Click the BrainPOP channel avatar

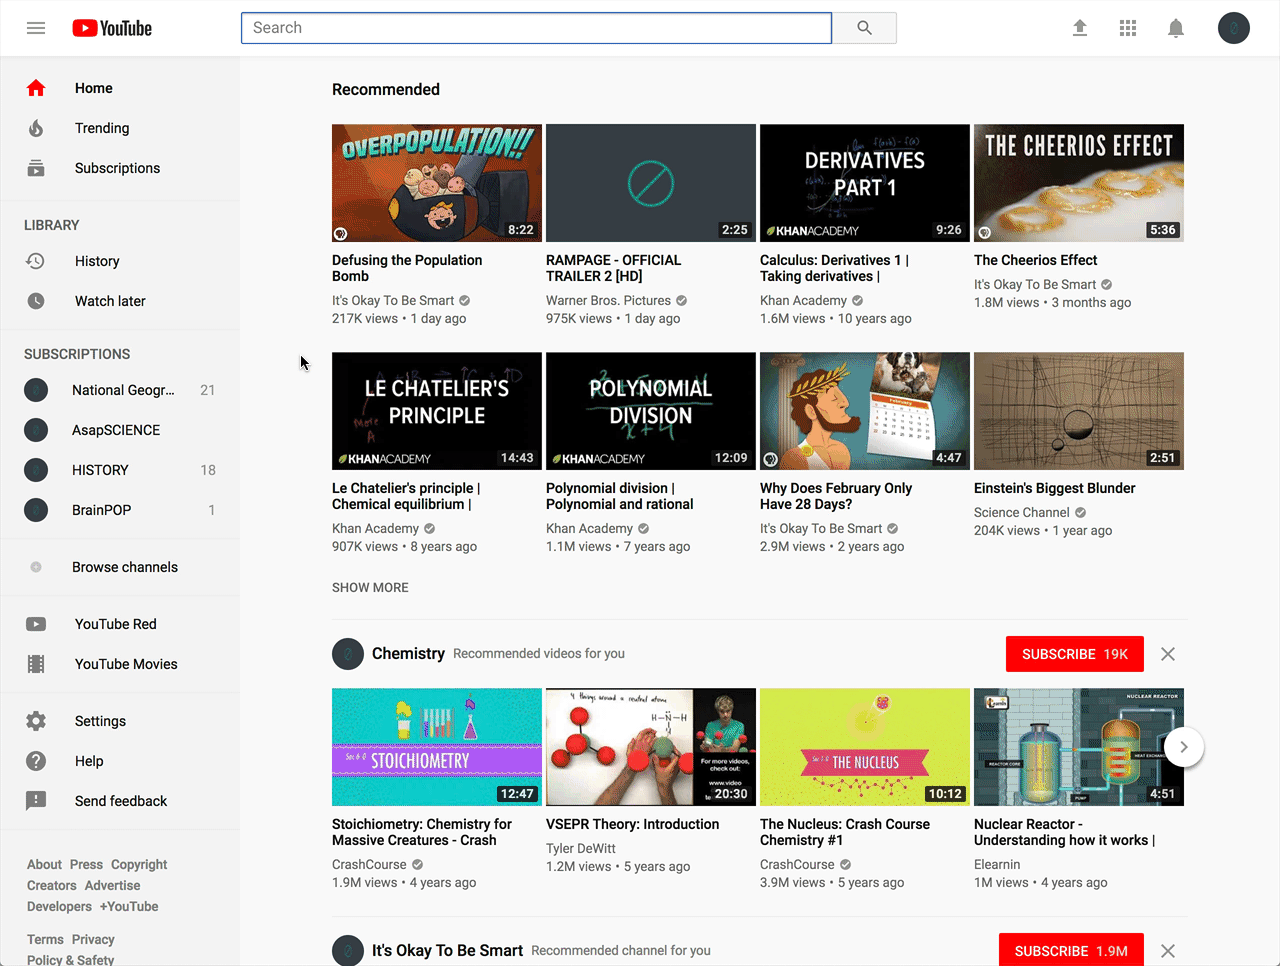[36, 510]
